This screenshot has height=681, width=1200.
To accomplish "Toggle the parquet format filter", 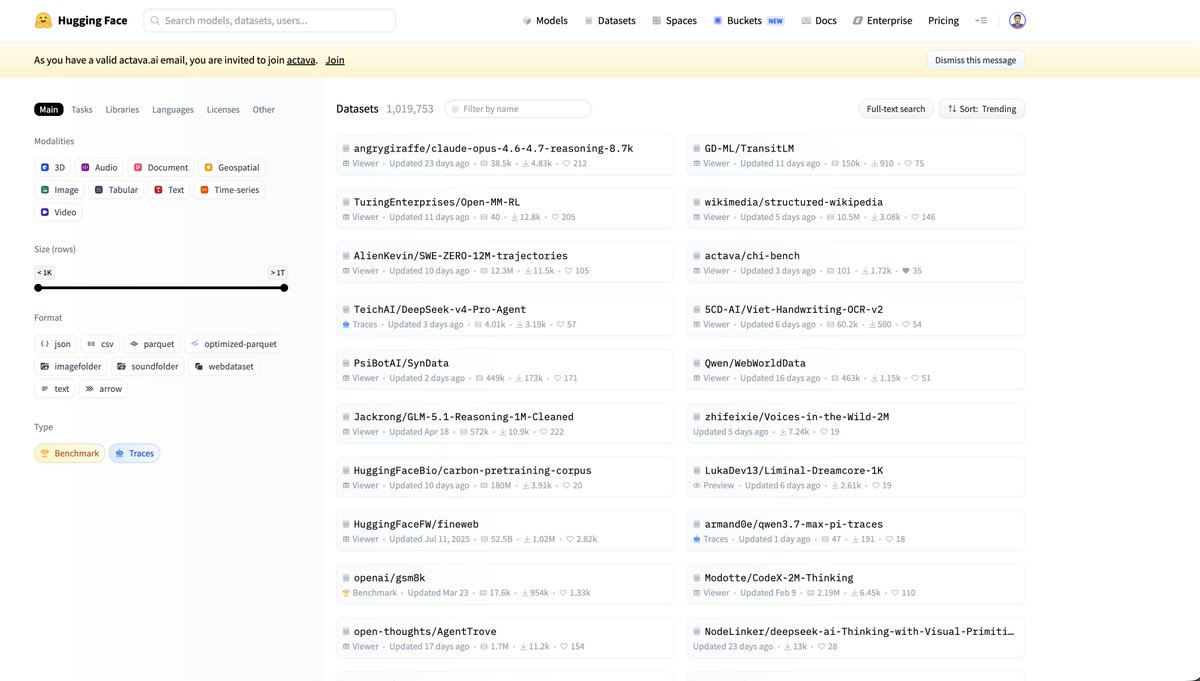I will coord(152,343).
